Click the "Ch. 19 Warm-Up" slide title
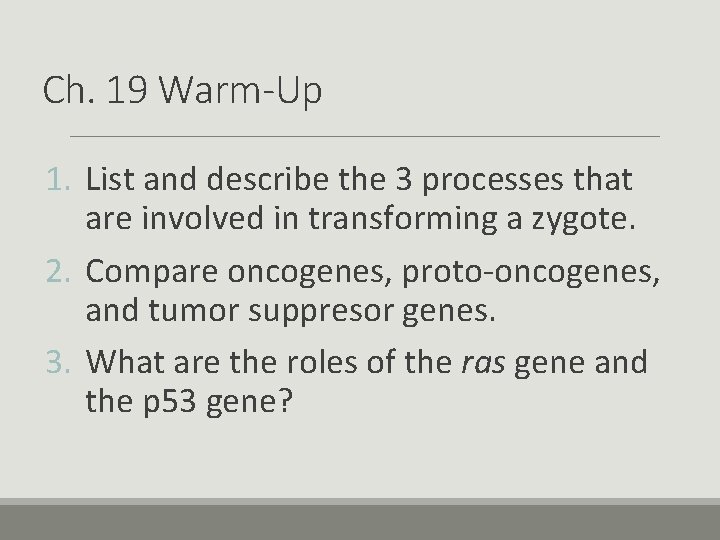 pos(182,90)
